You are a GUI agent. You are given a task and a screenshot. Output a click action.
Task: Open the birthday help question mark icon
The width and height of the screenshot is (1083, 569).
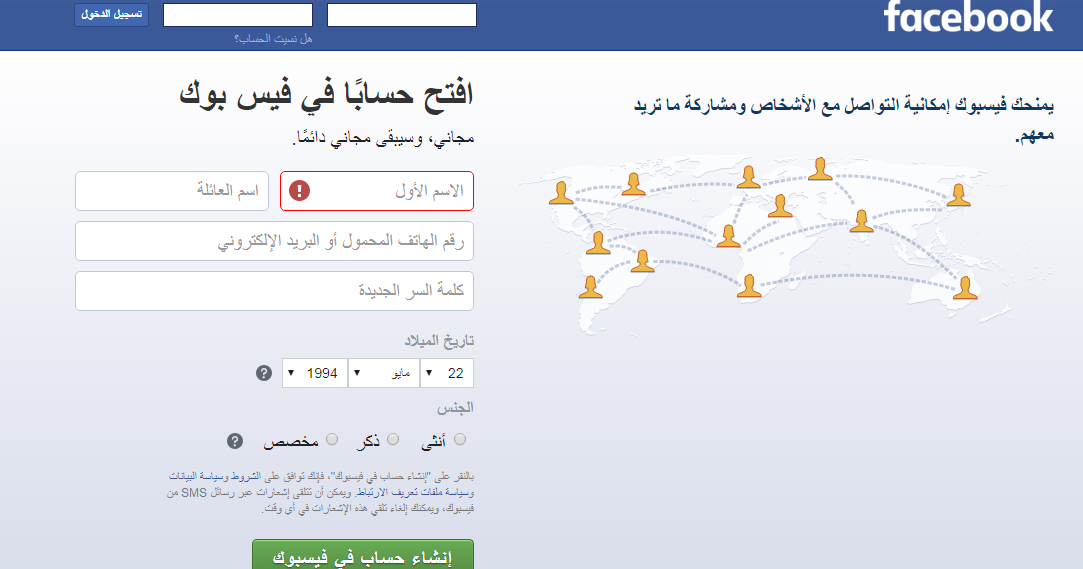pyautogui.click(x=264, y=373)
